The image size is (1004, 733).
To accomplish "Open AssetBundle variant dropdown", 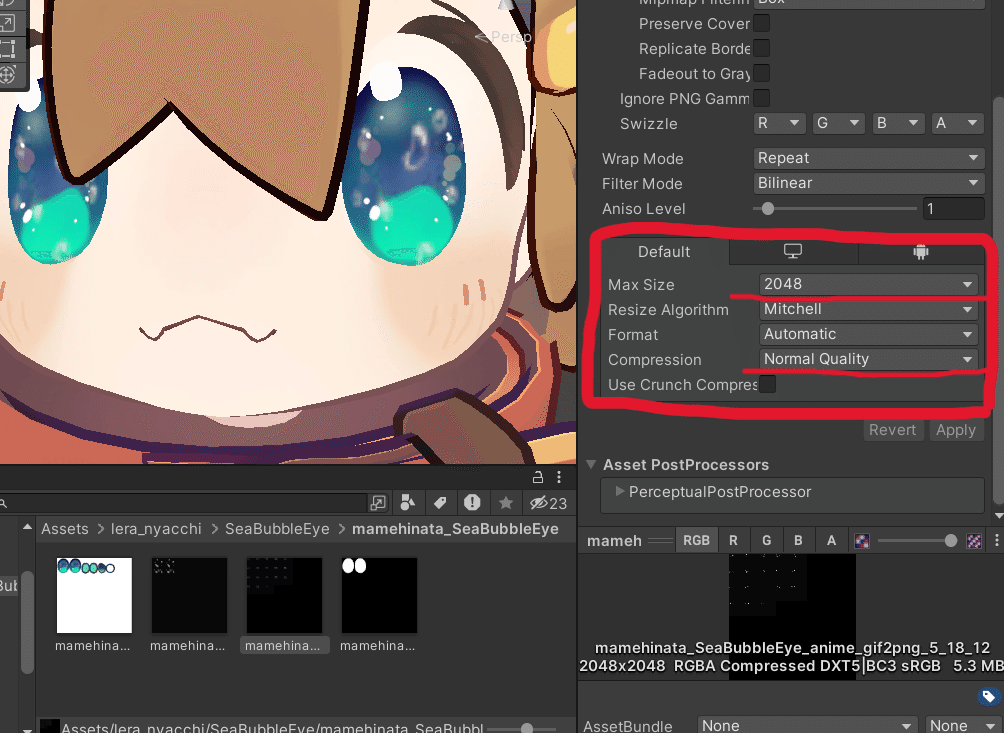I will point(963,725).
